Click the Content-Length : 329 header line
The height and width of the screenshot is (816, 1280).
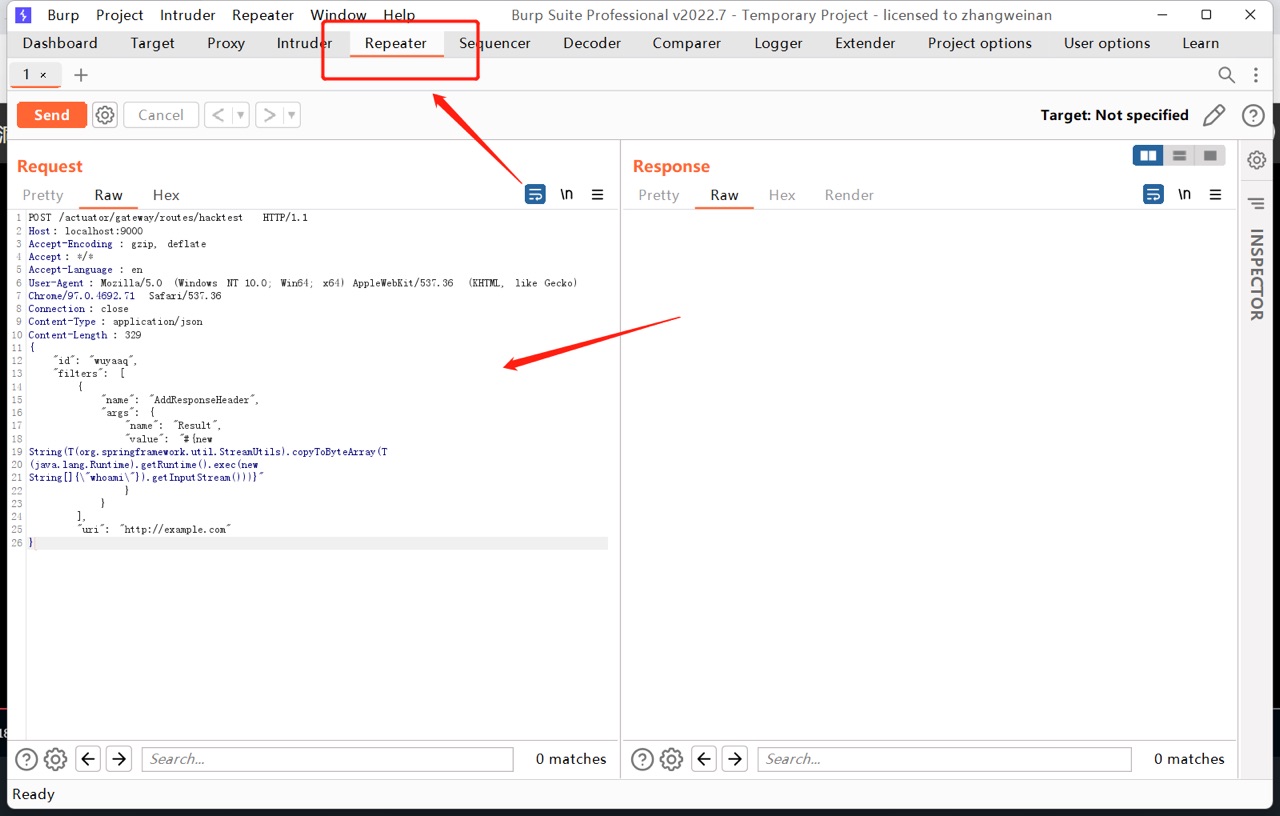point(85,335)
